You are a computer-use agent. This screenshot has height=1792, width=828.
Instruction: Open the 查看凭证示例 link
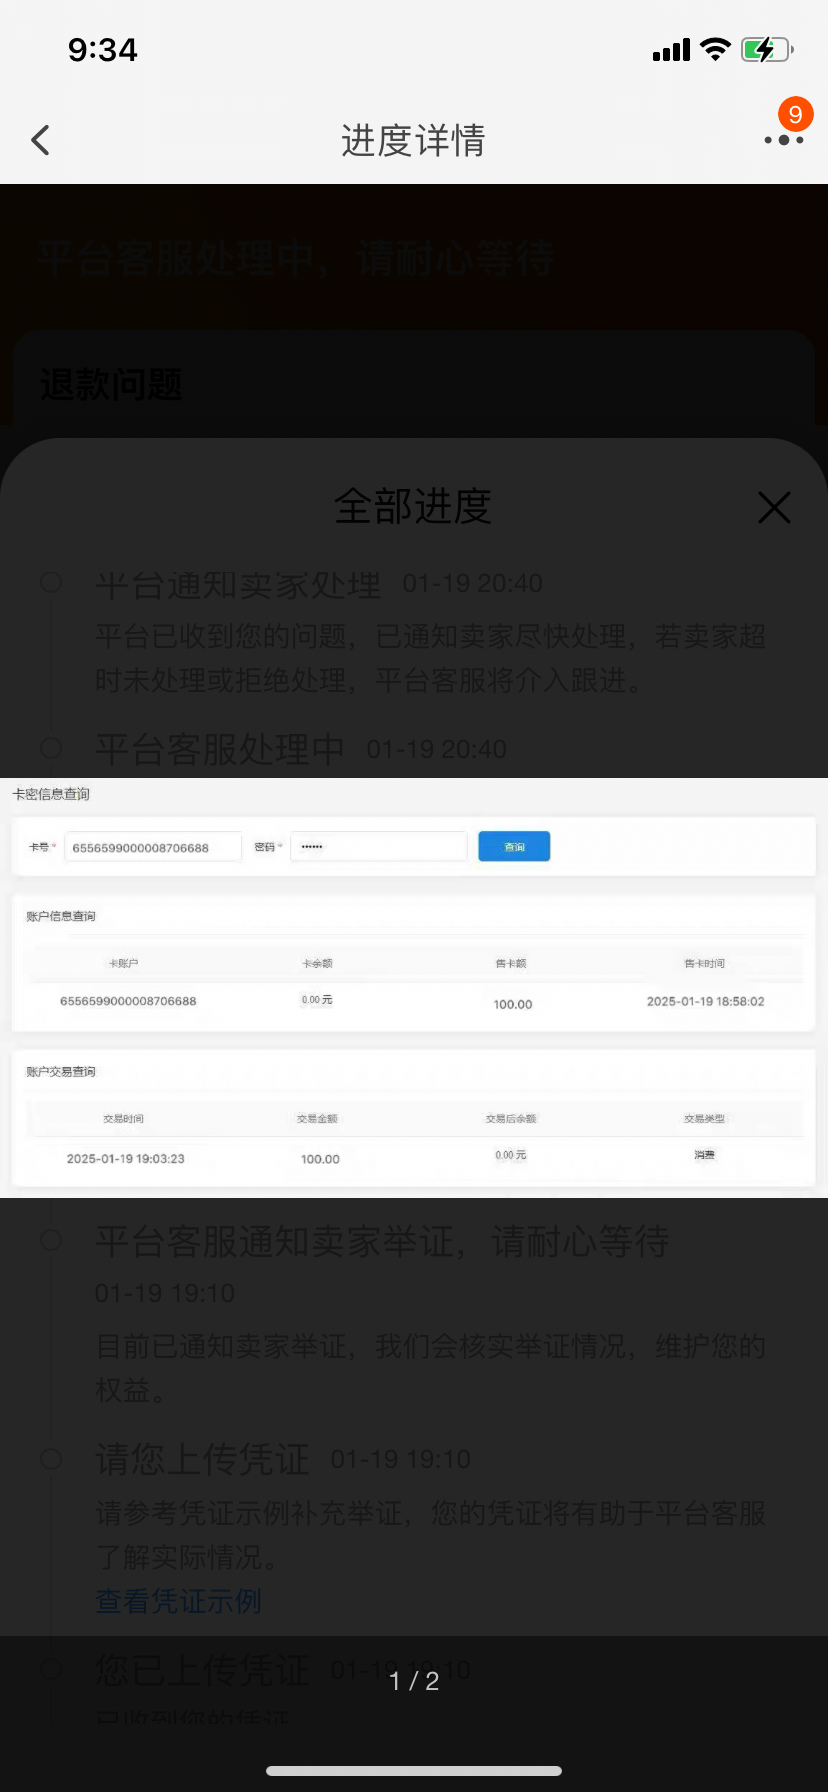pos(178,1601)
